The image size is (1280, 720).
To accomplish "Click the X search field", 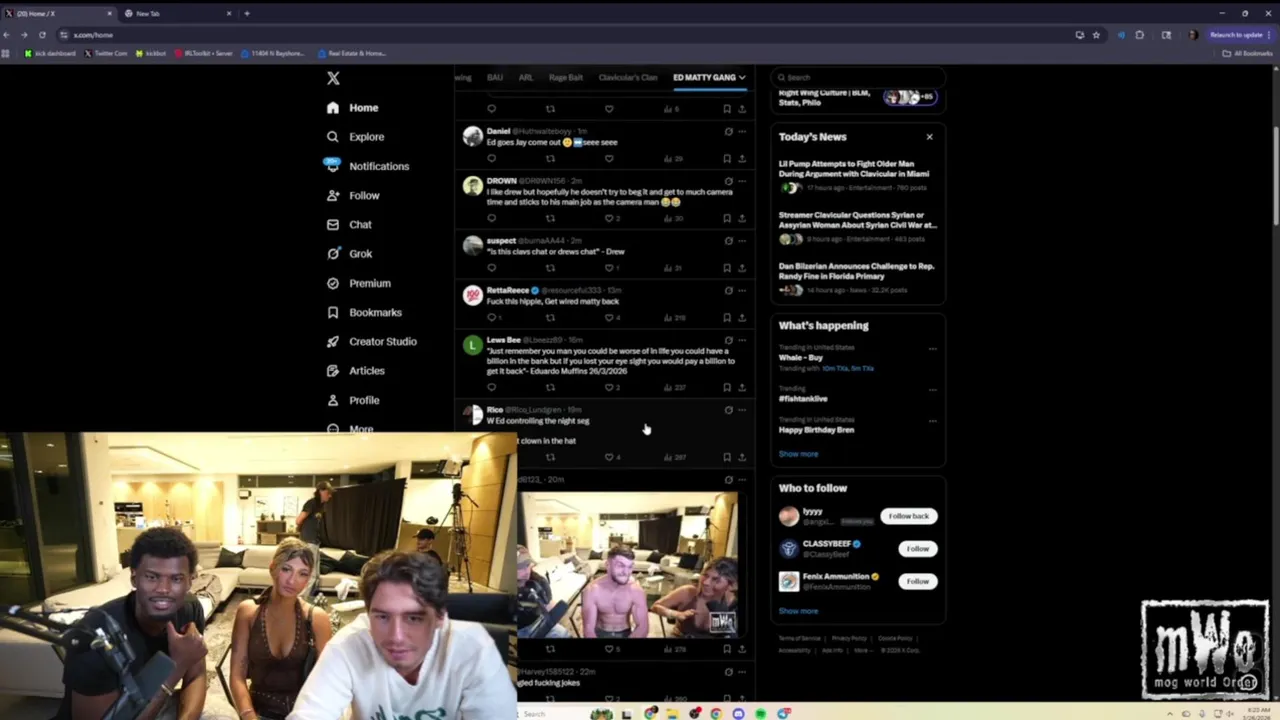I will coord(858,77).
